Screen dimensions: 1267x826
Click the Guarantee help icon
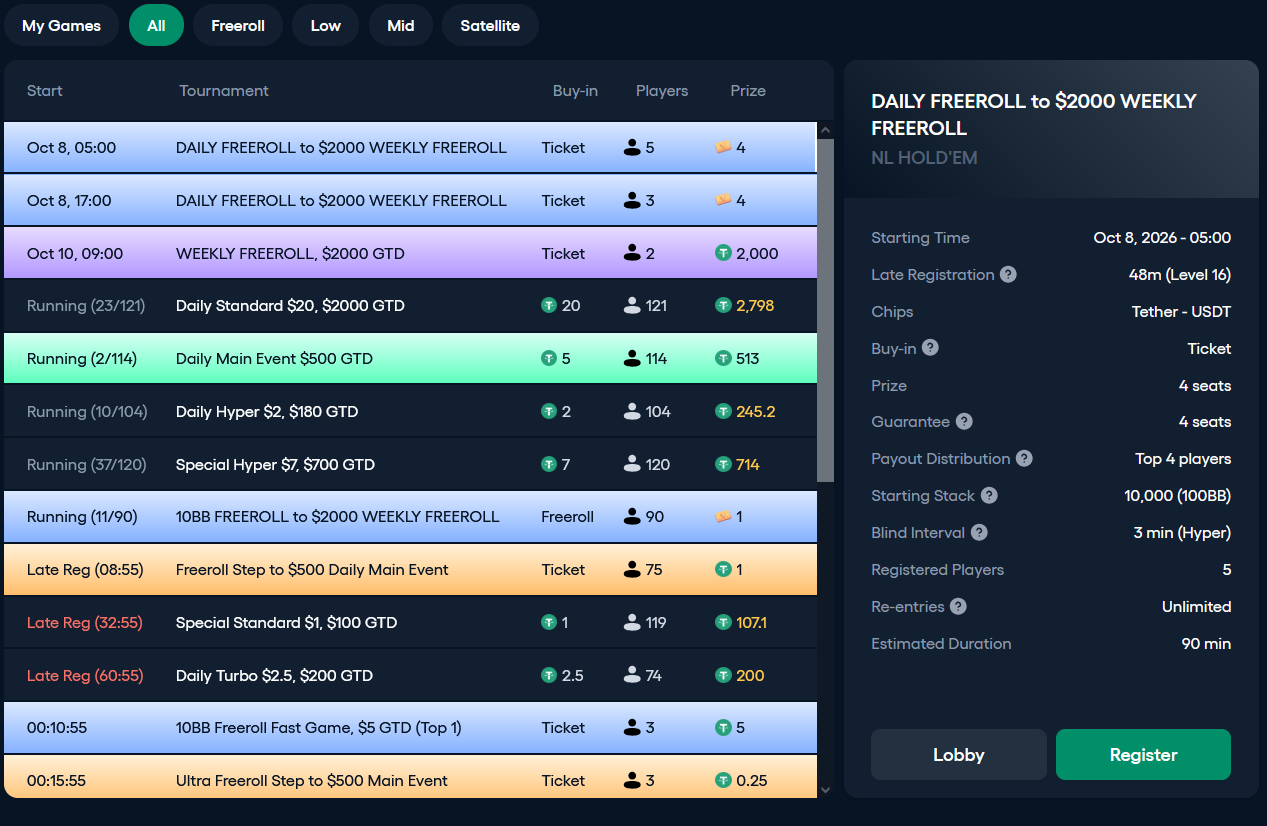(964, 422)
